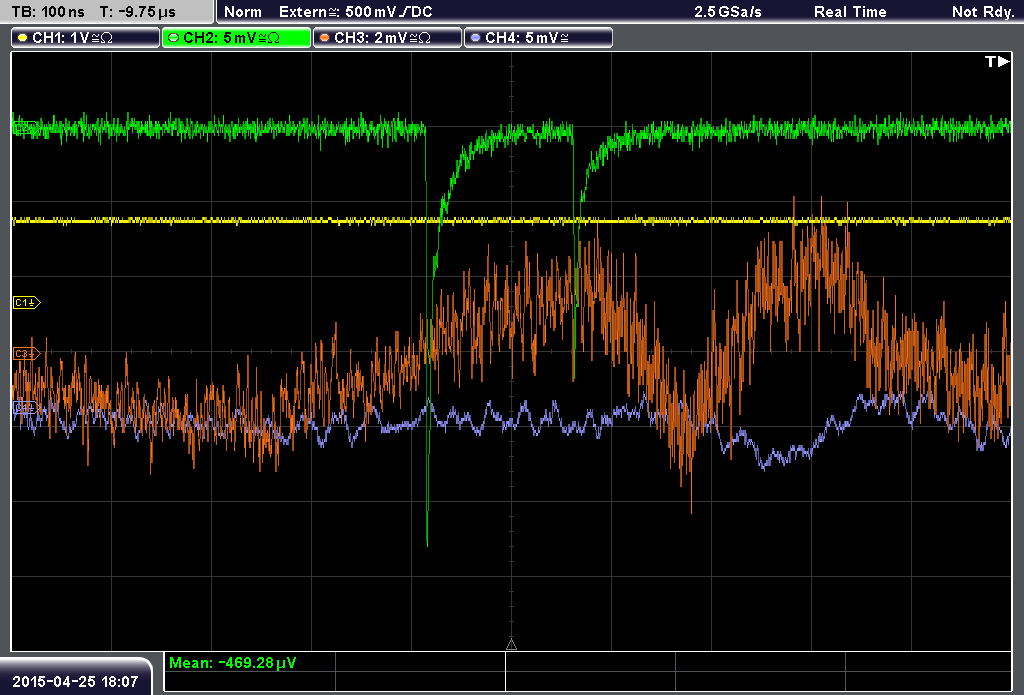
Task: Click the T: -9.75 µs trigger offset
Action: click(x=138, y=12)
